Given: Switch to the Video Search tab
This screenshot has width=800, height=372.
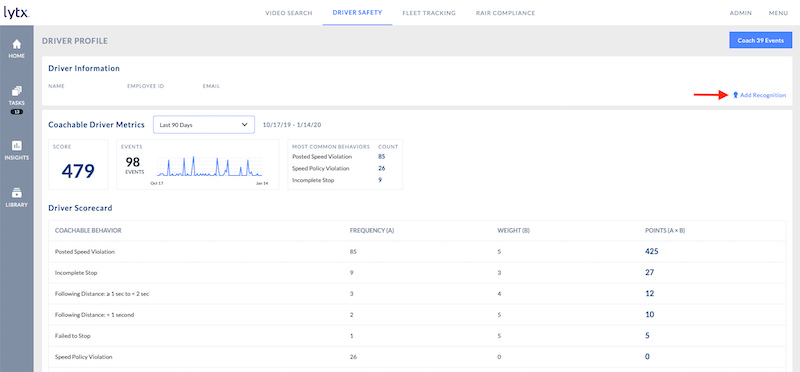Looking at the screenshot, I should point(288,13).
